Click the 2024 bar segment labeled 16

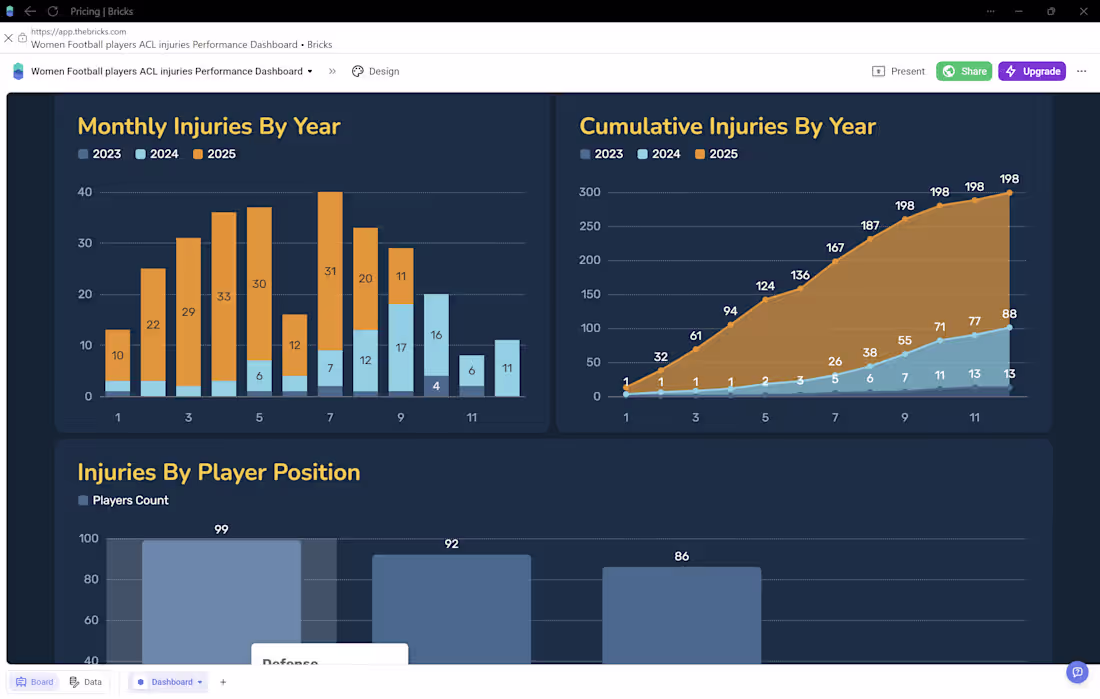(436, 335)
